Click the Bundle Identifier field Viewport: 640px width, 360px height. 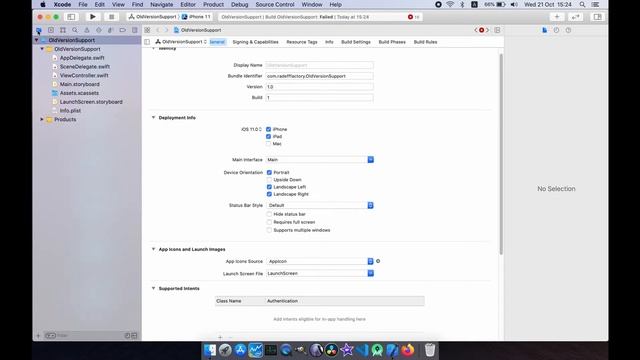[320, 76]
